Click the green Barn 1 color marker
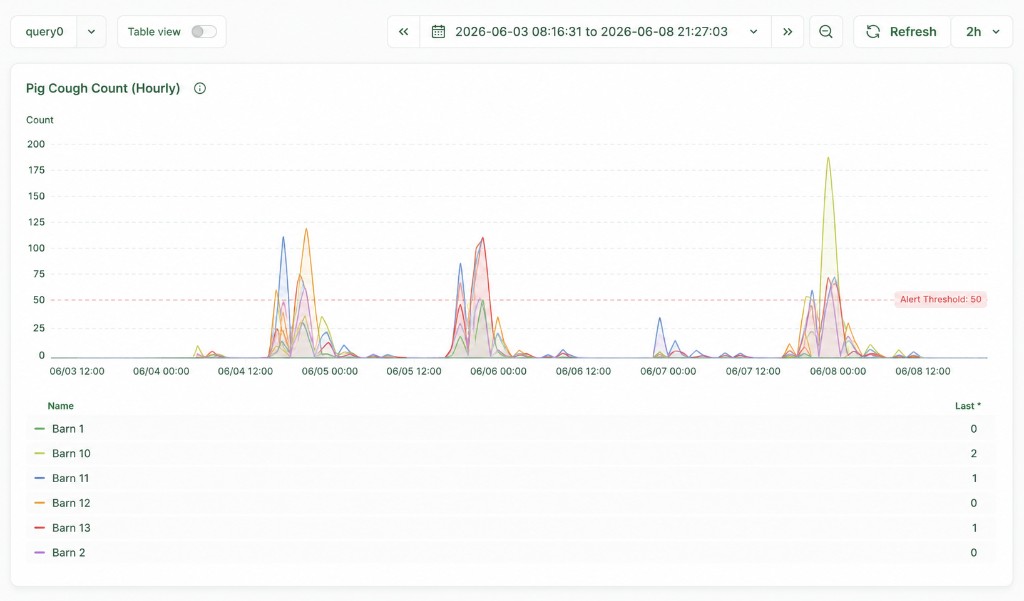The image size is (1024, 601). coord(40,429)
